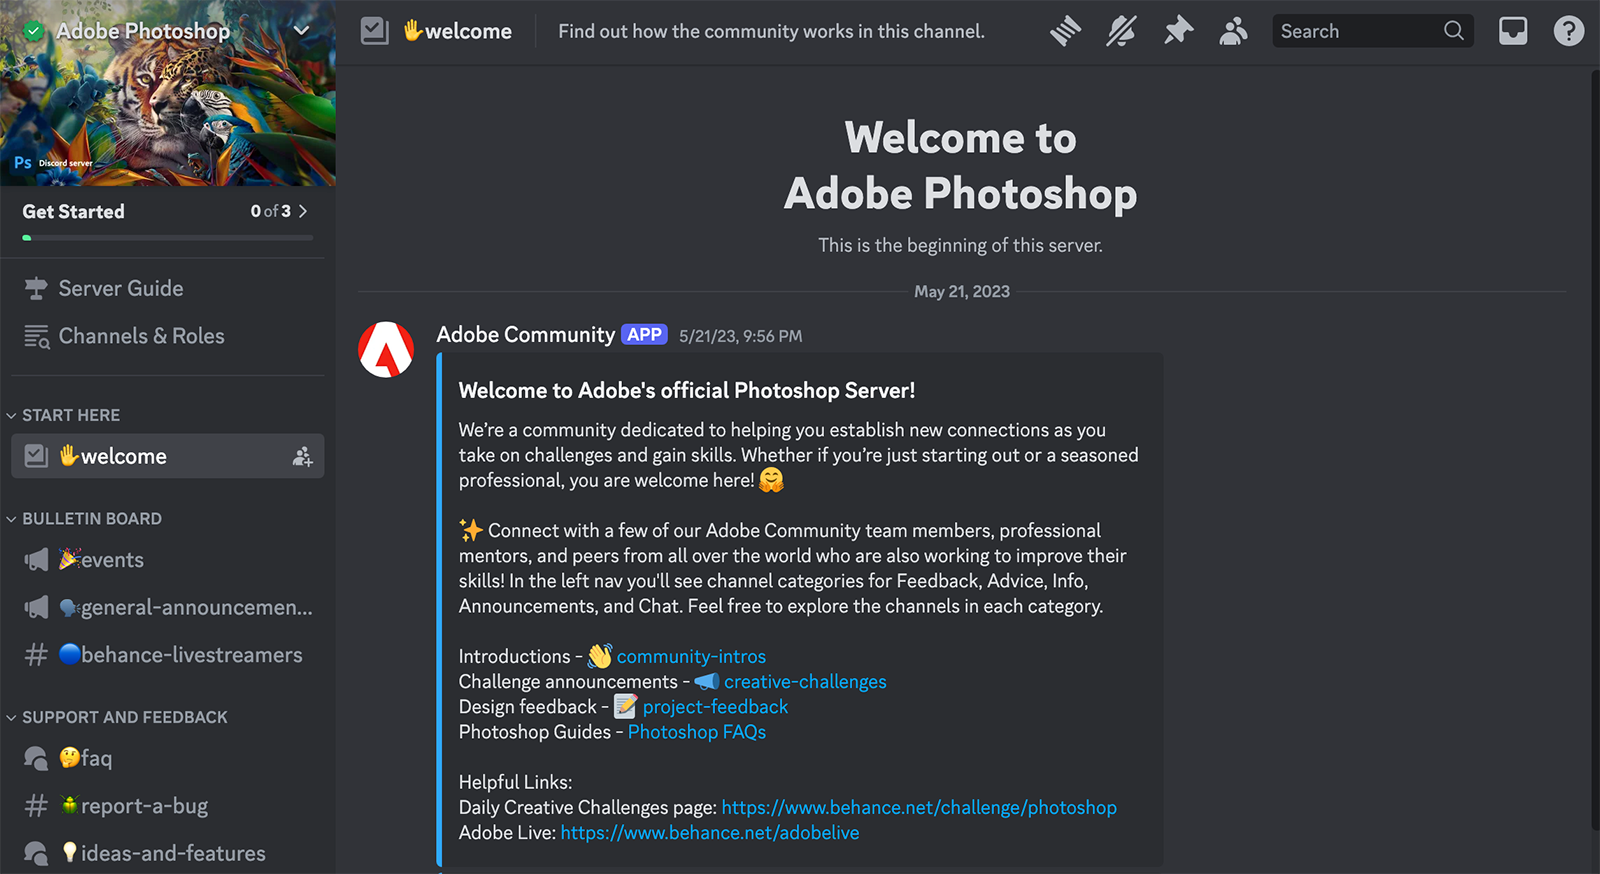Click the message timestamp 5/21/23, 9:56 PM
This screenshot has height=874, width=1600.
740,336
